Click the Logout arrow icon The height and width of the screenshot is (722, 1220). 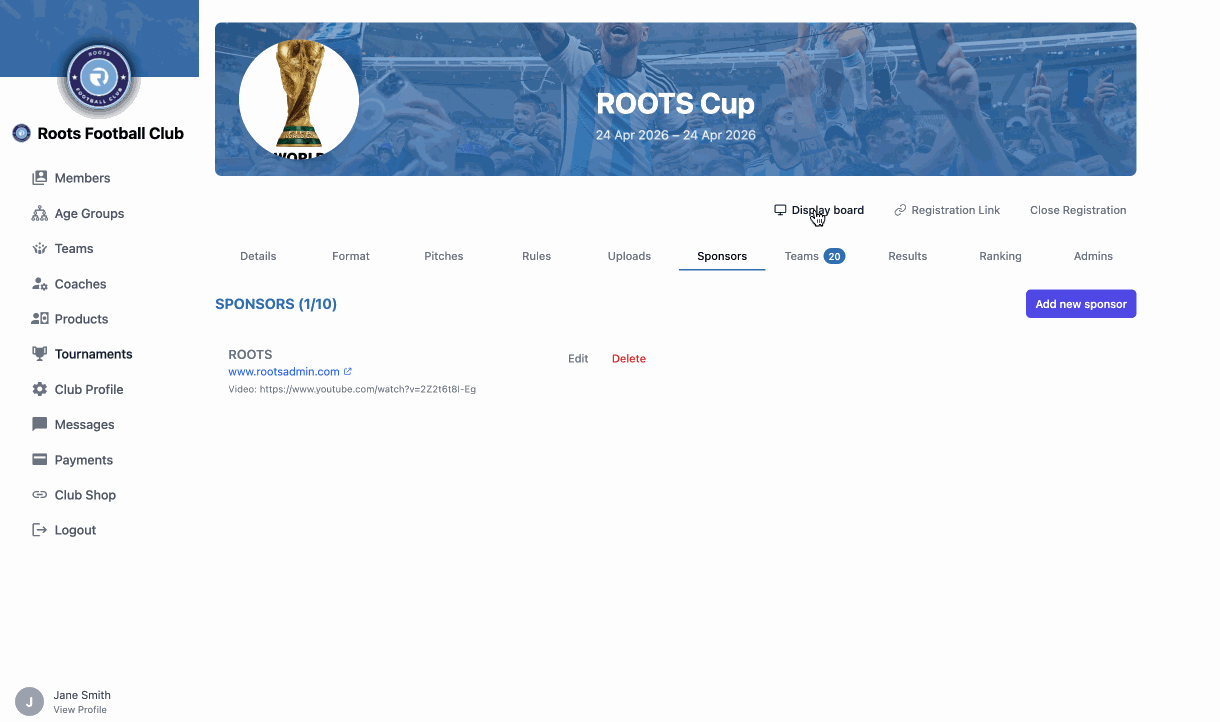pyautogui.click(x=40, y=530)
